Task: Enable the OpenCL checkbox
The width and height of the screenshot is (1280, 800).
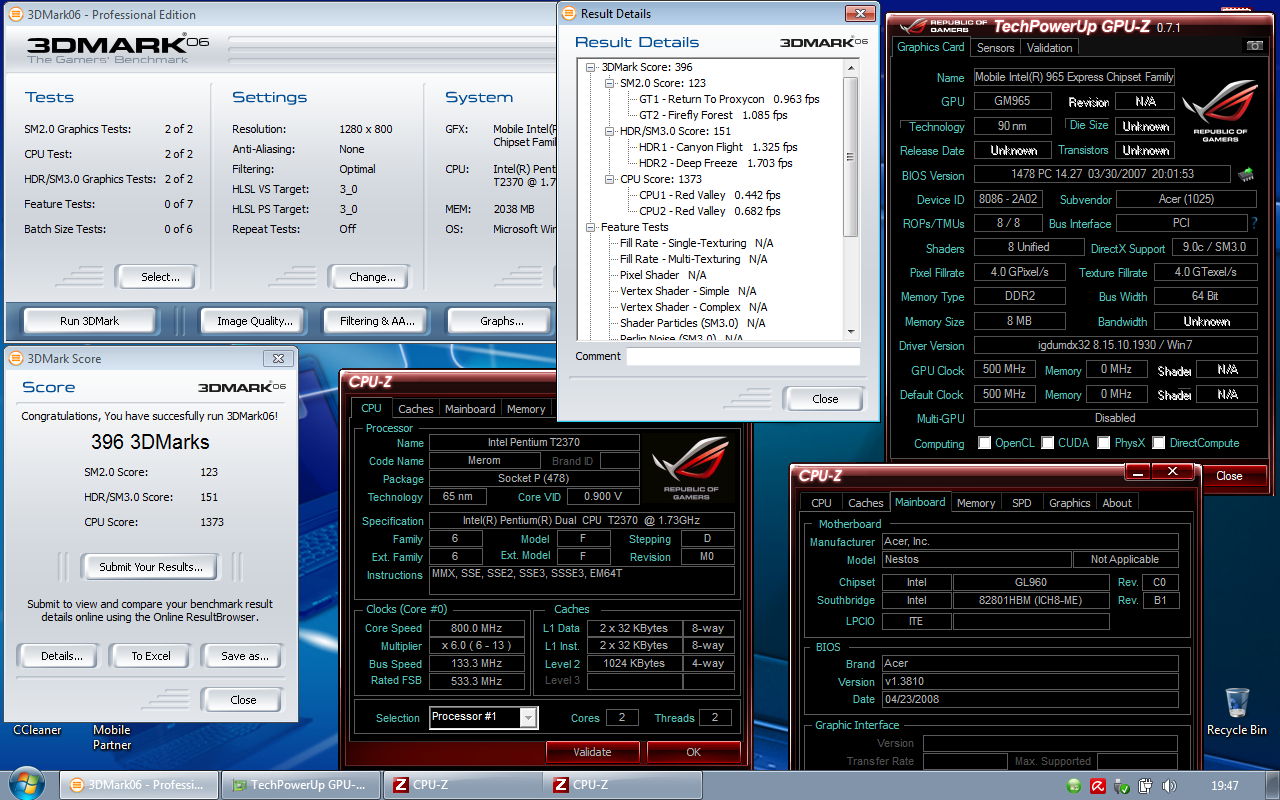Action: (x=985, y=443)
